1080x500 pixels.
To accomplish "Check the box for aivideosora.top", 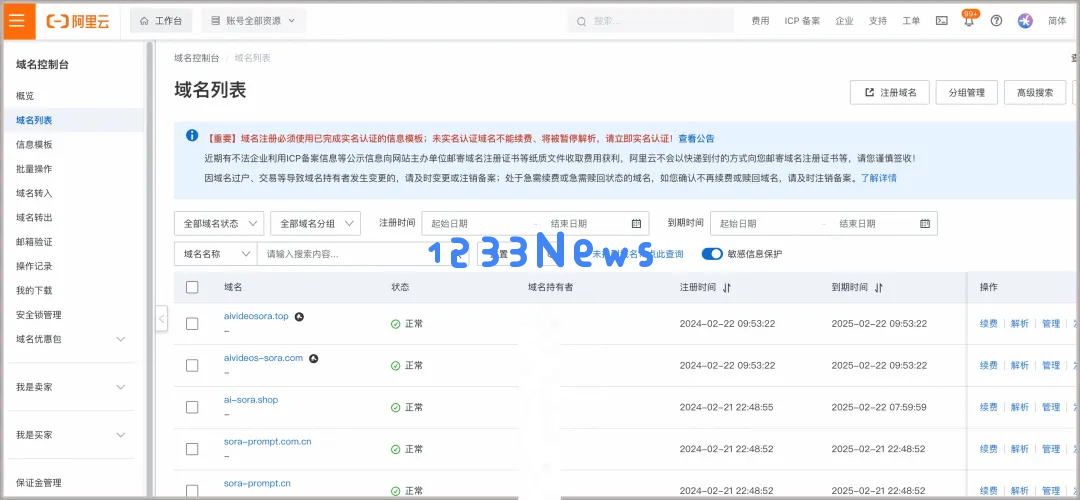I will tap(192, 324).
